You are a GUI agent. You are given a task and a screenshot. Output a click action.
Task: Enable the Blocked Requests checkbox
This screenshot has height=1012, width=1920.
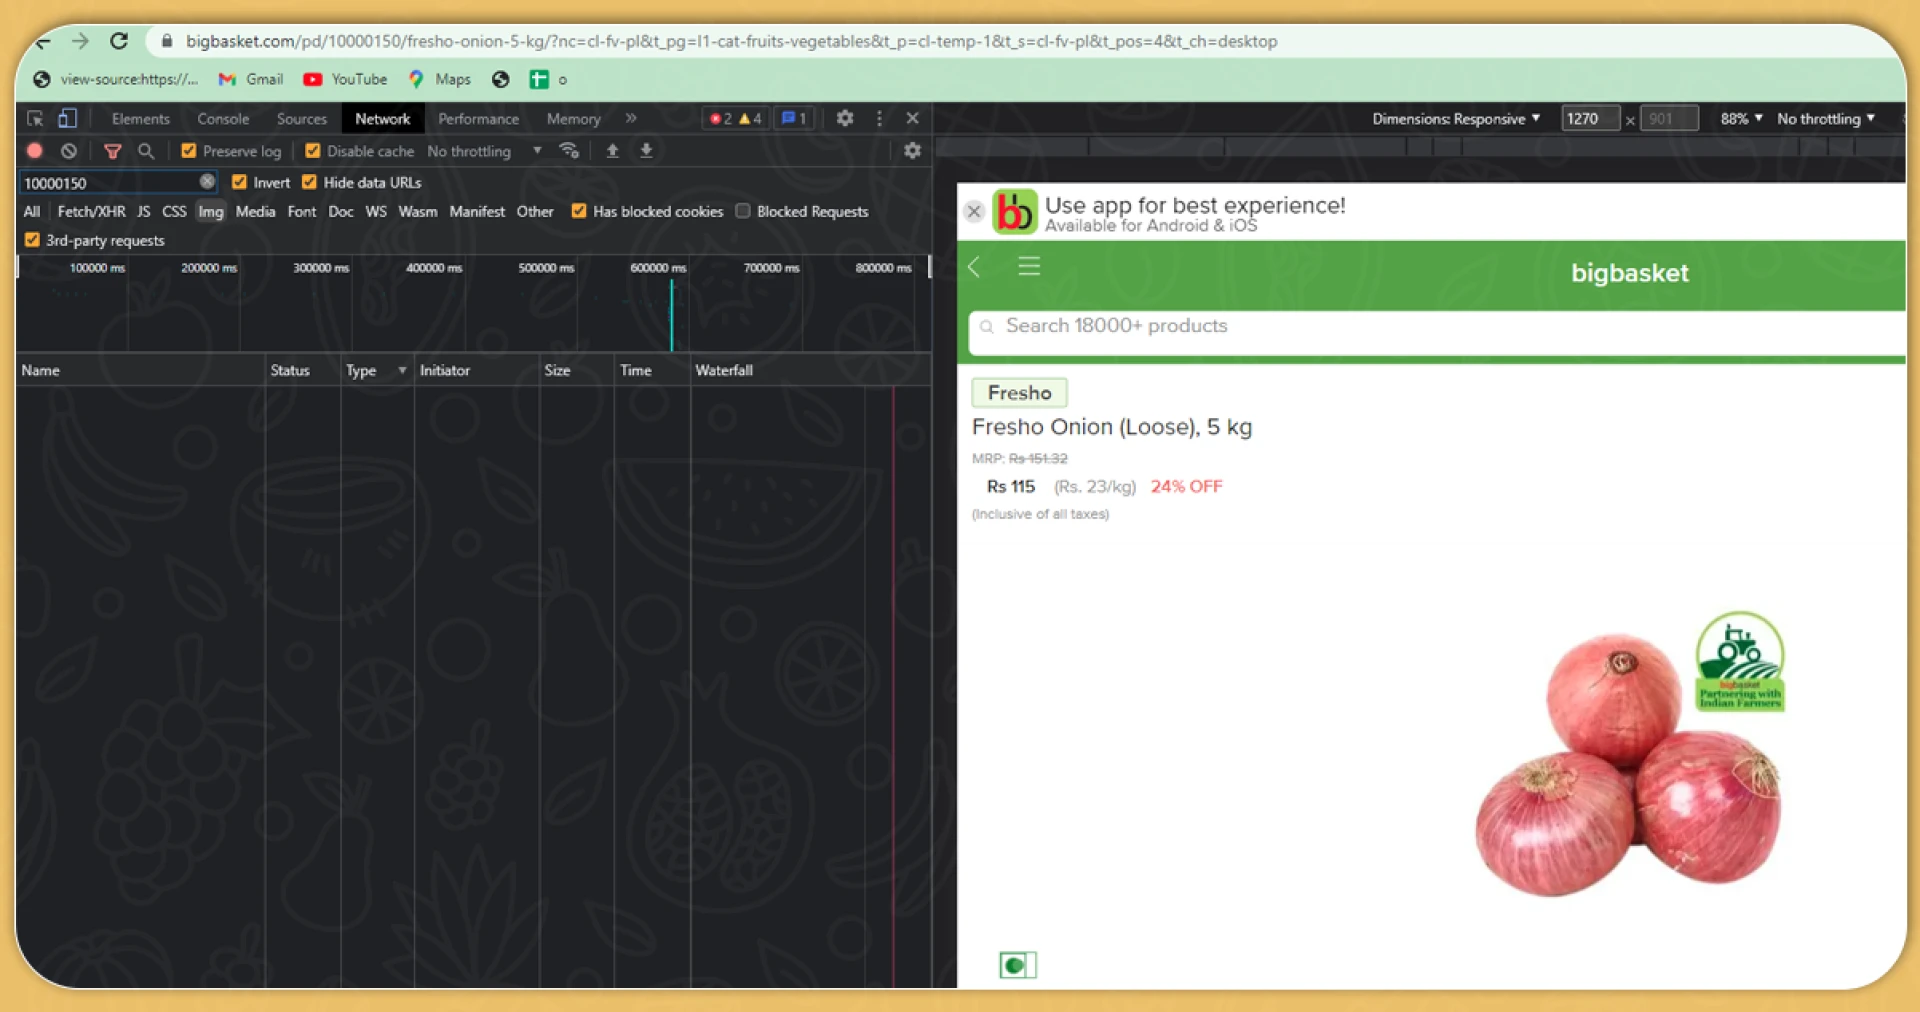[x=743, y=211]
